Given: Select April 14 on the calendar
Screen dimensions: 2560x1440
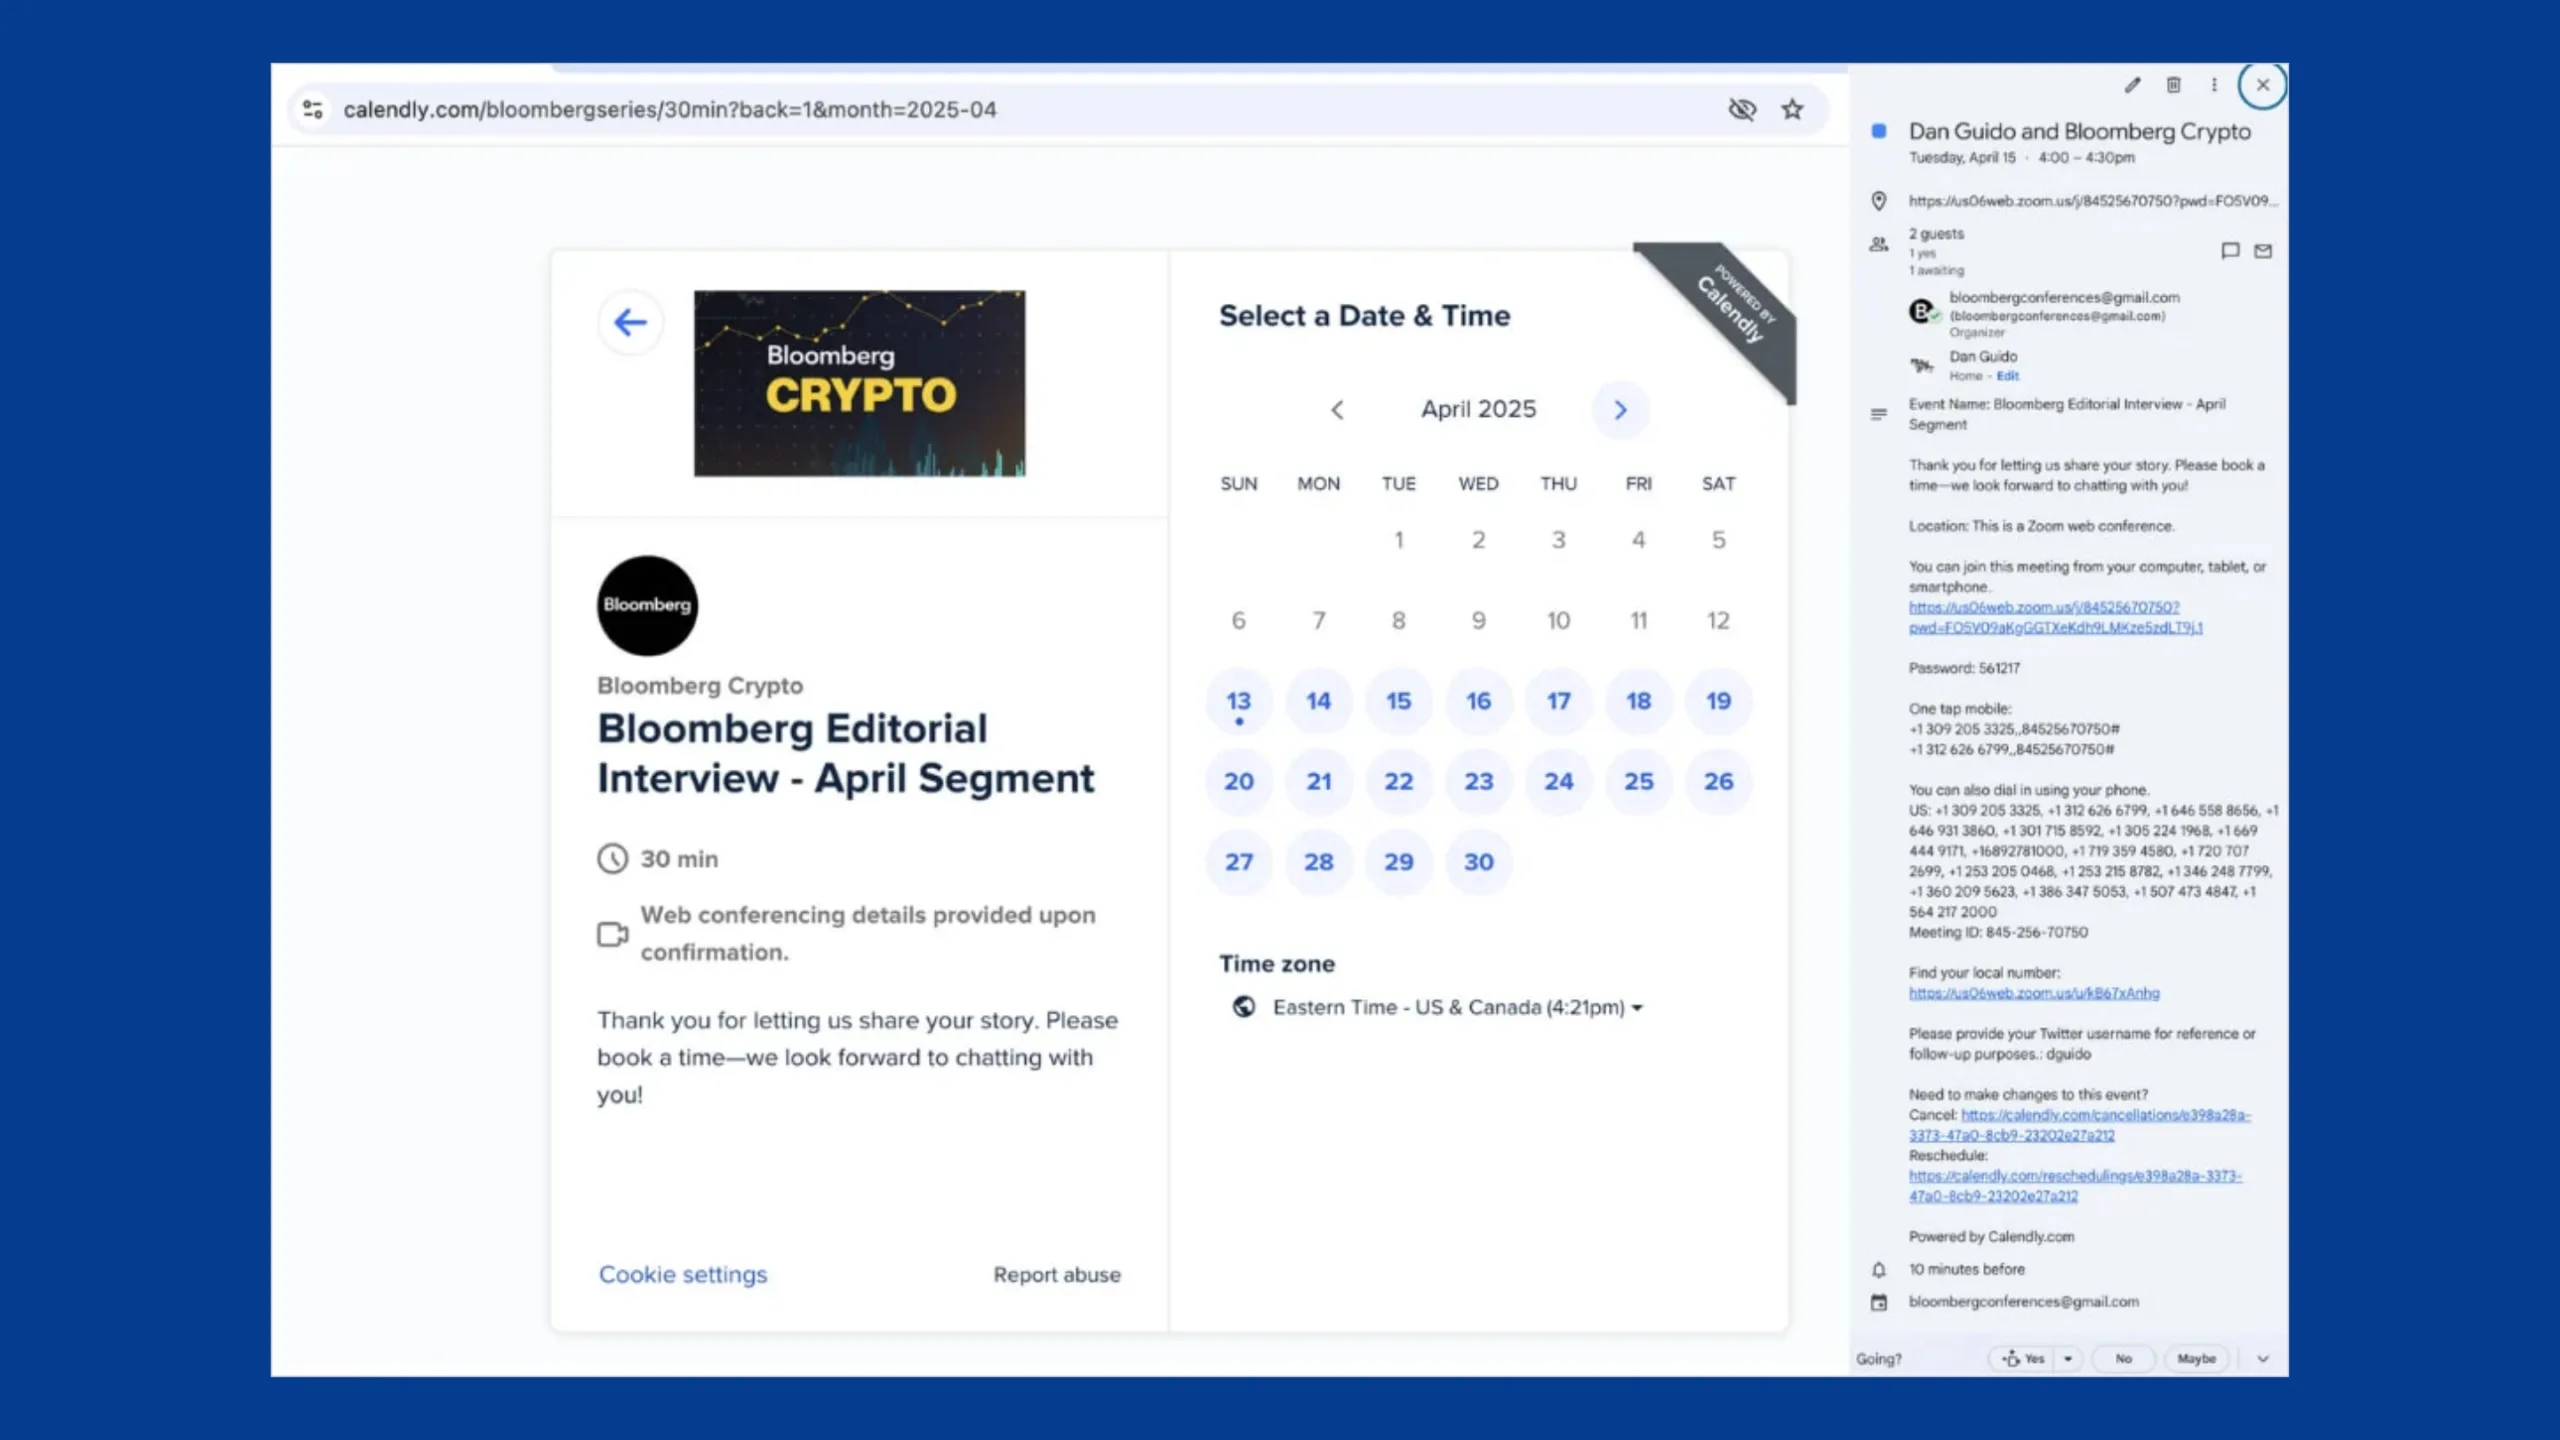Looking at the screenshot, I should click(1318, 701).
